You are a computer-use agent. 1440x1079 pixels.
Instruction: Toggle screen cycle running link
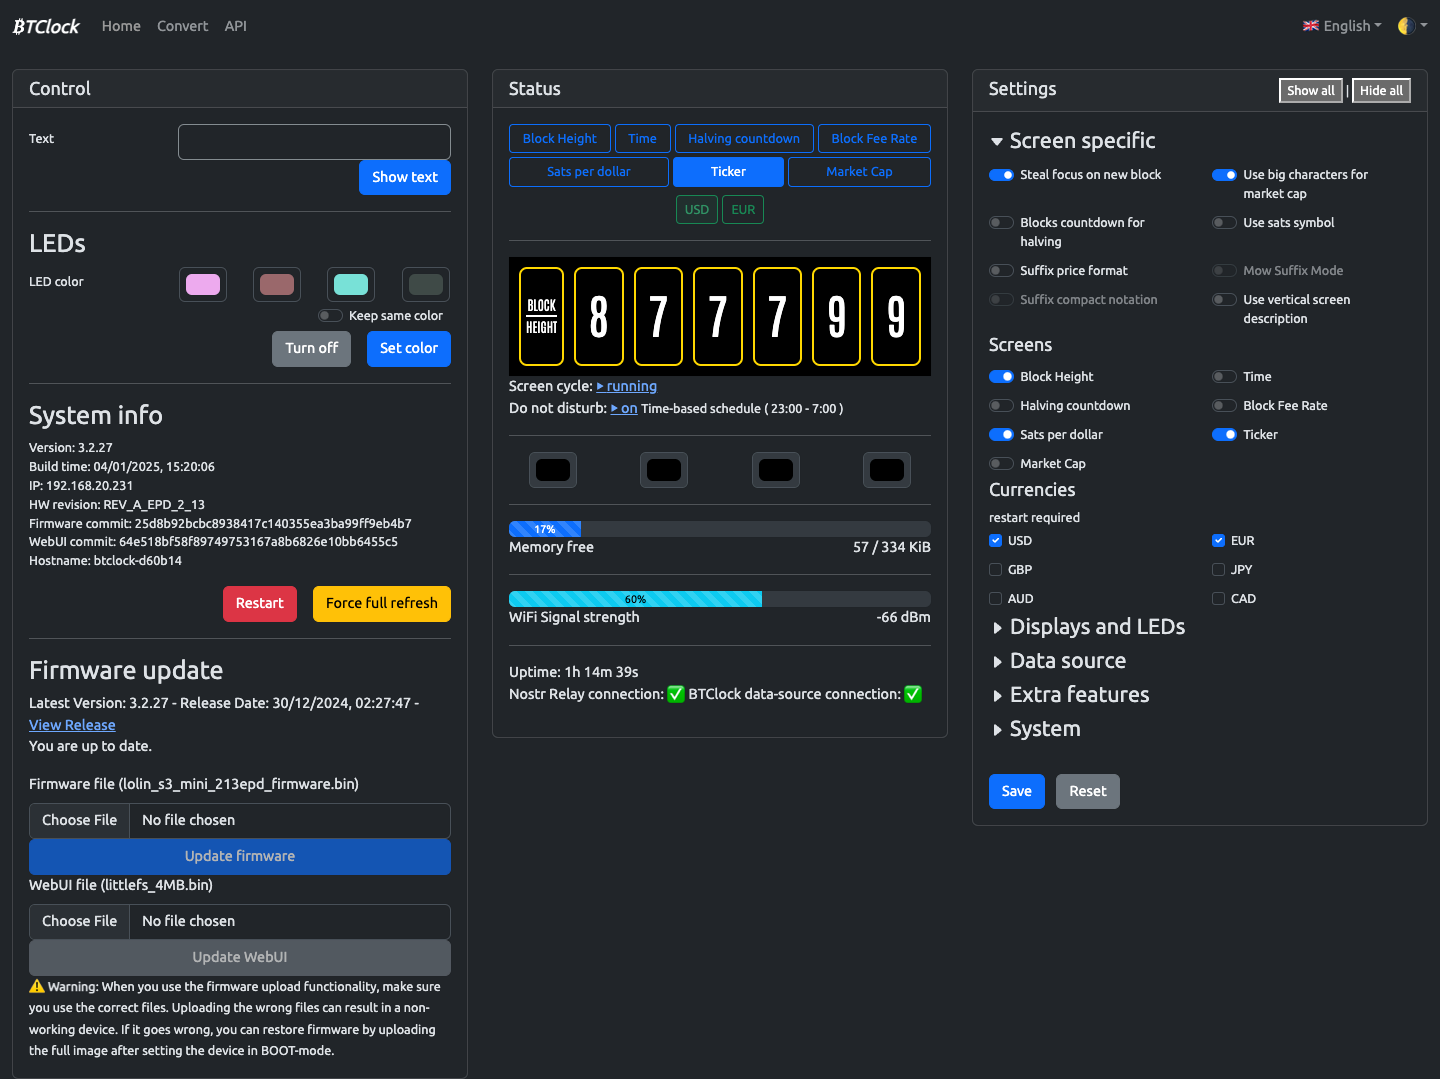627,386
